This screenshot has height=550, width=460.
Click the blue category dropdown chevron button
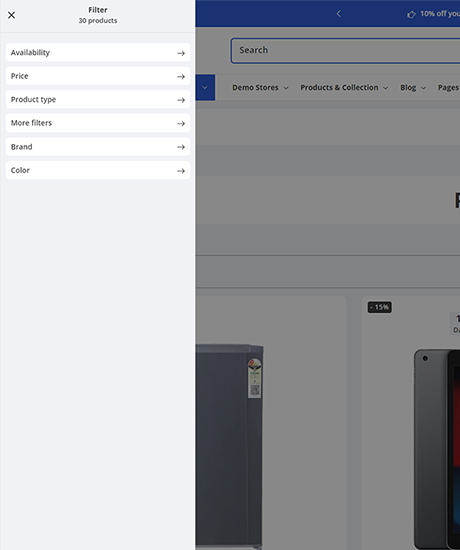tap(205, 87)
